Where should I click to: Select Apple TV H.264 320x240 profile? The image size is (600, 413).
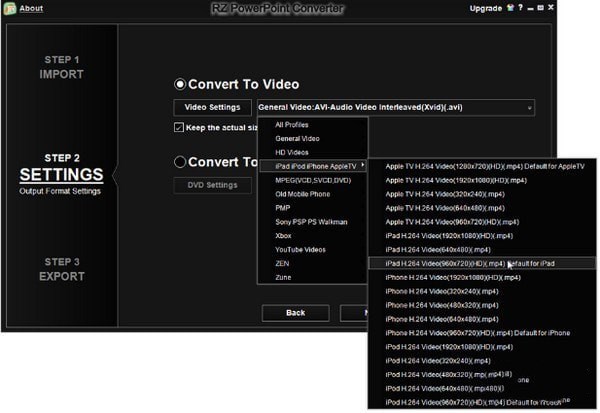click(482, 194)
